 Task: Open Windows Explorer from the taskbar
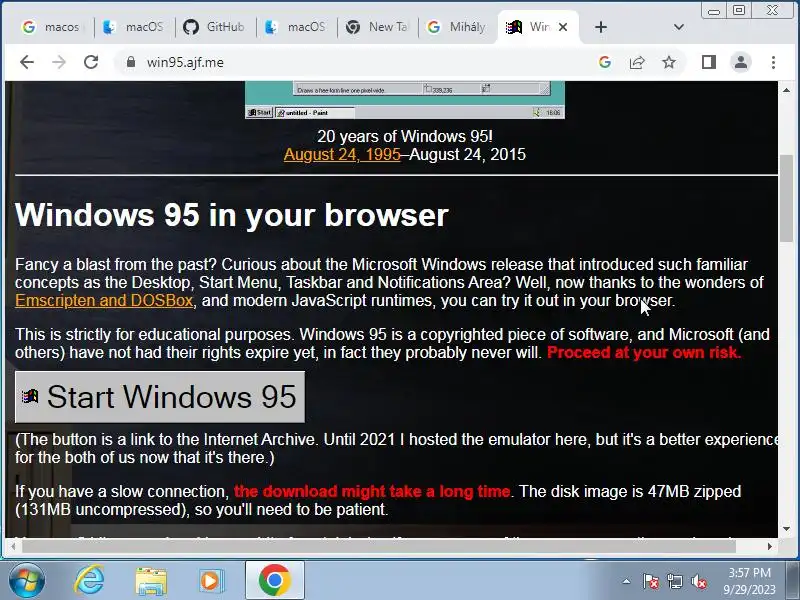151,581
